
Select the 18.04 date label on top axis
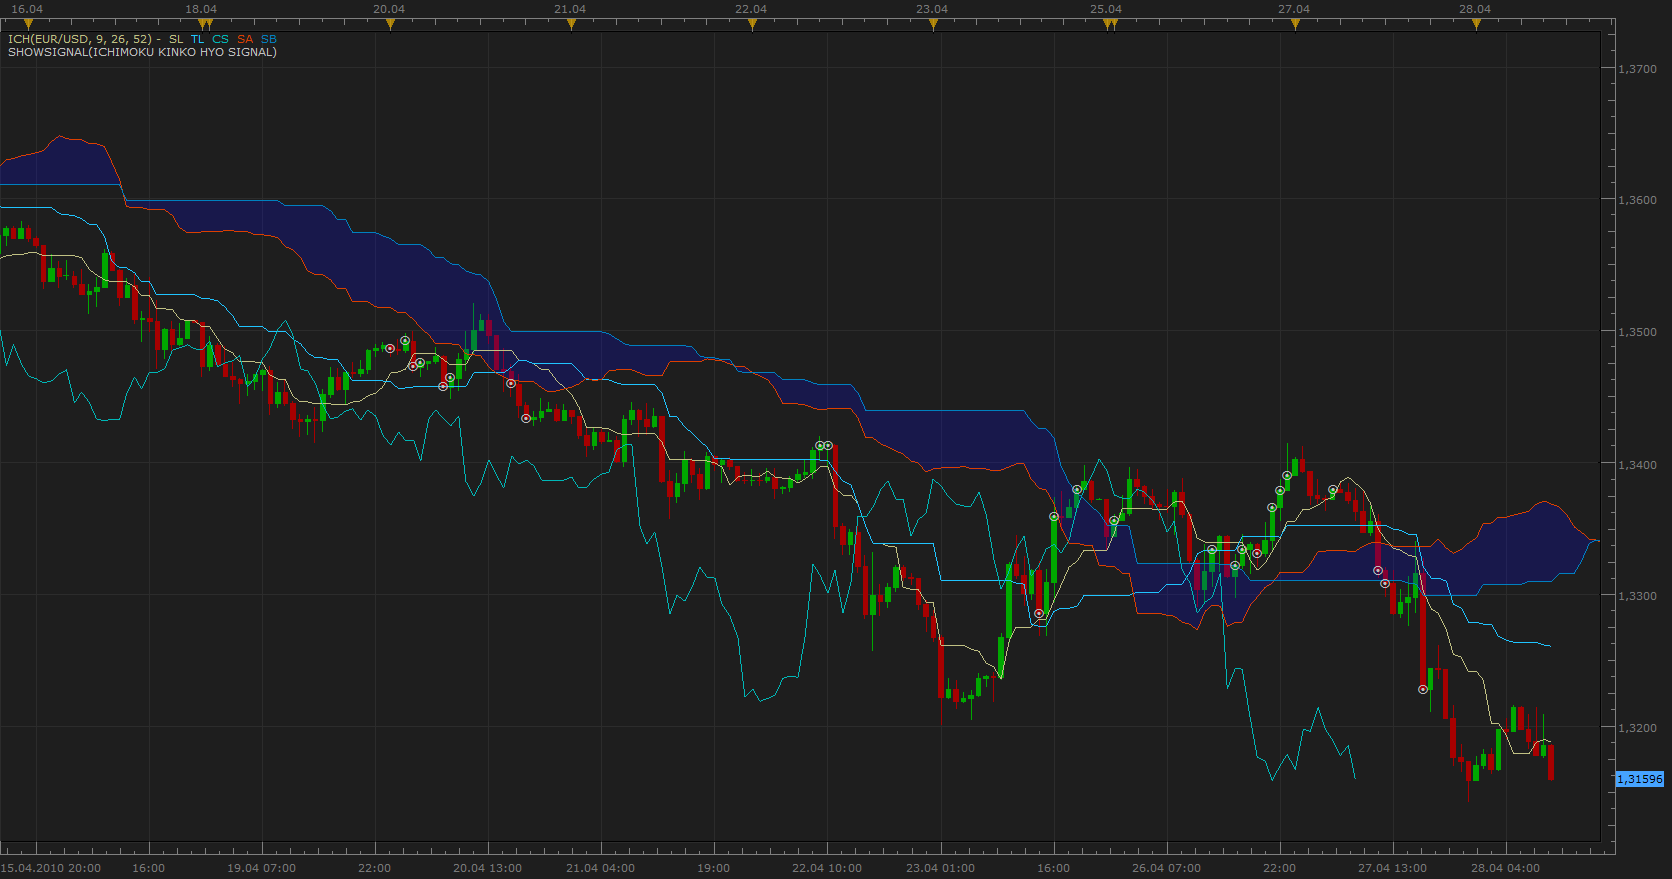[201, 9]
